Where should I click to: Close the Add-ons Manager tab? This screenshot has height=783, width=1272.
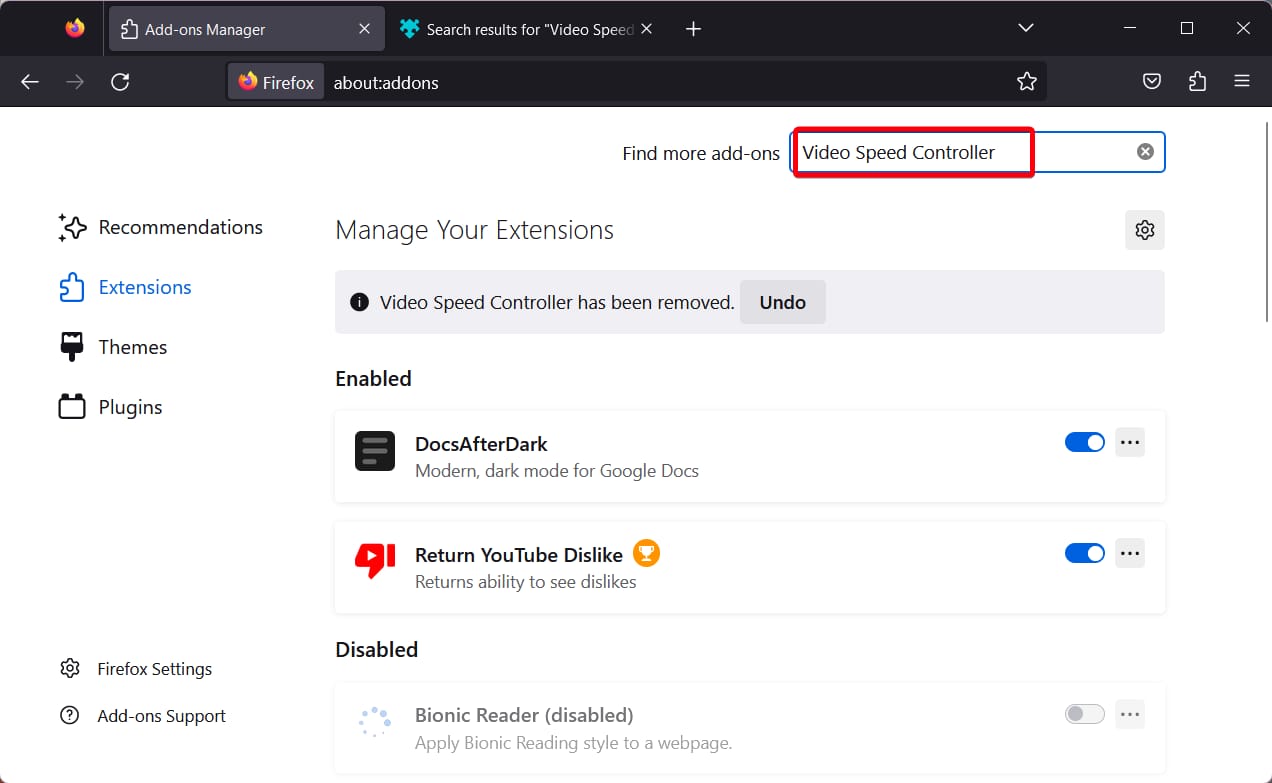coord(364,29)
